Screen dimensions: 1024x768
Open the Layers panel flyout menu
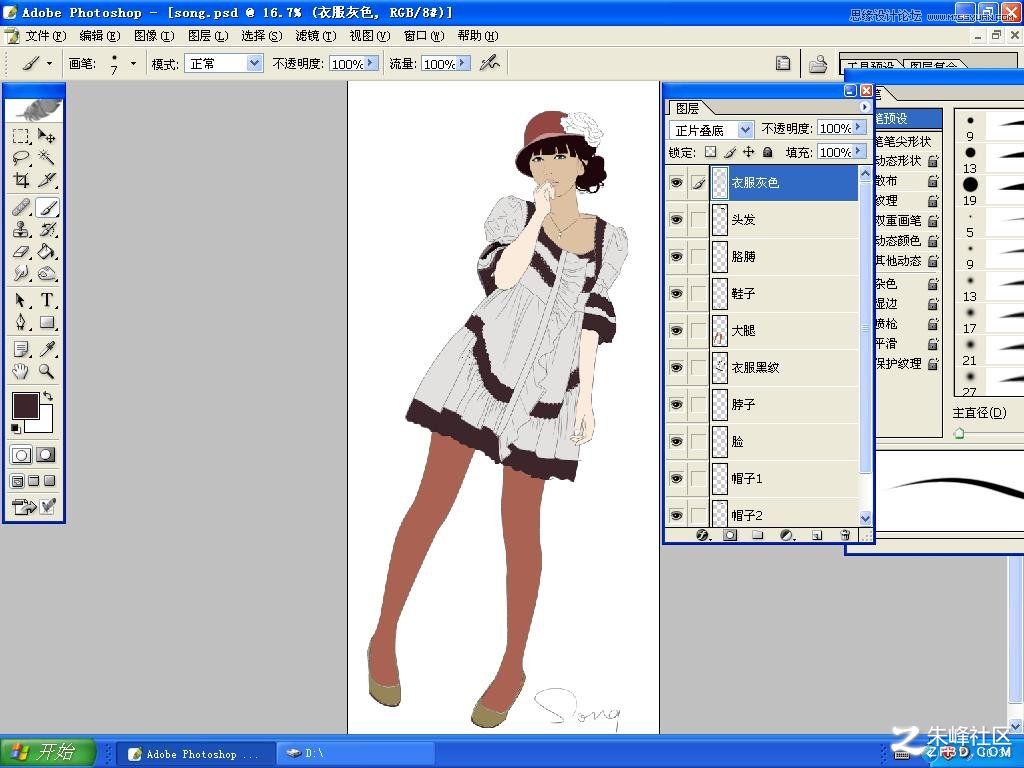click(865, 106)
